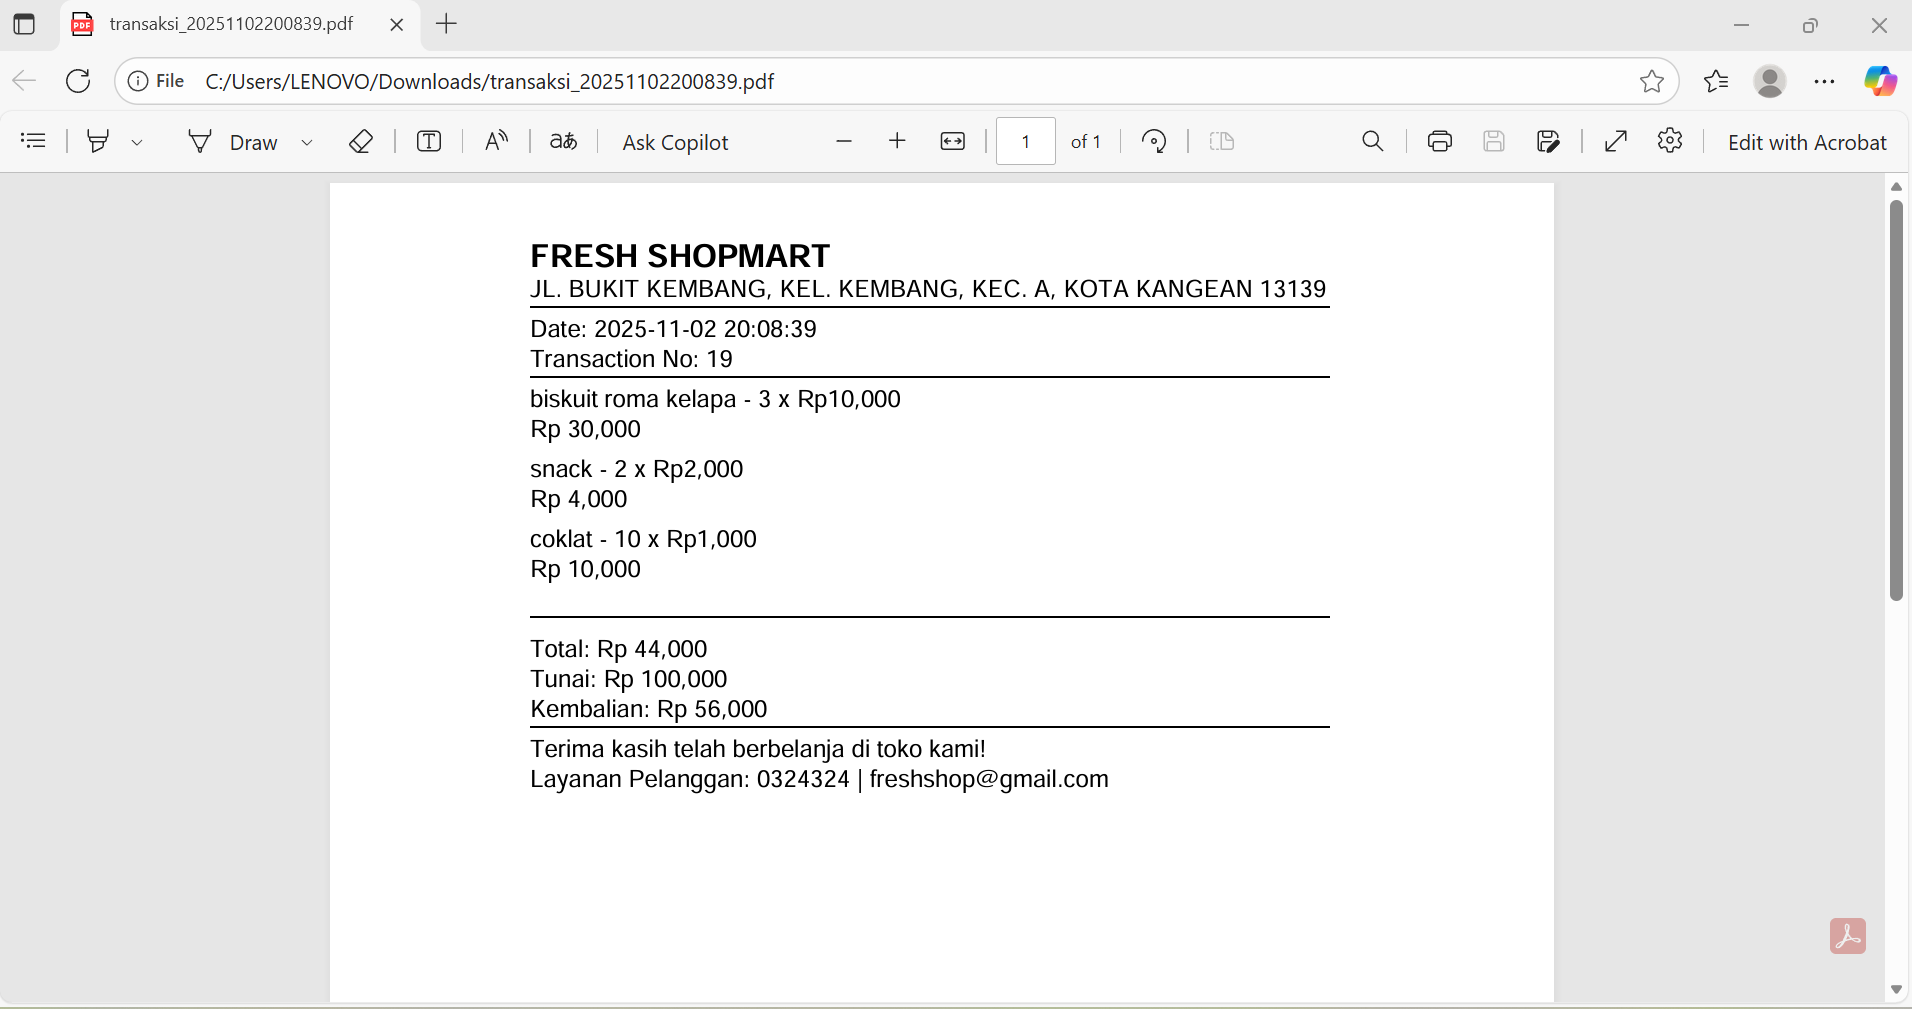The image size is (1912, 1009).
Task: Select the Erase tool
Action: click(361, 141)
